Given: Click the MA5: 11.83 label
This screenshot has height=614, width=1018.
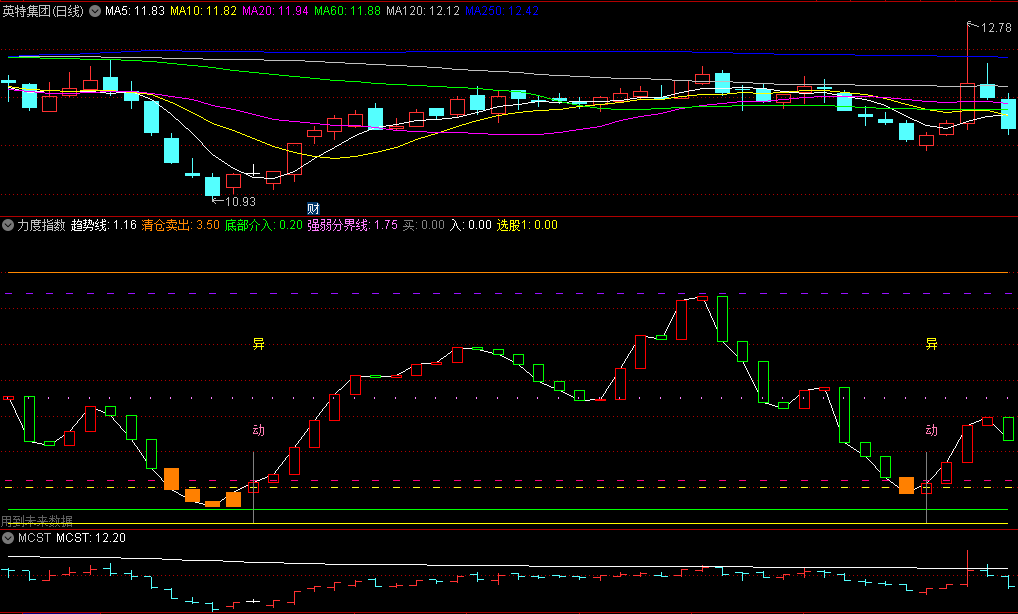Looking at the screenshot, I should click(135, 11).
